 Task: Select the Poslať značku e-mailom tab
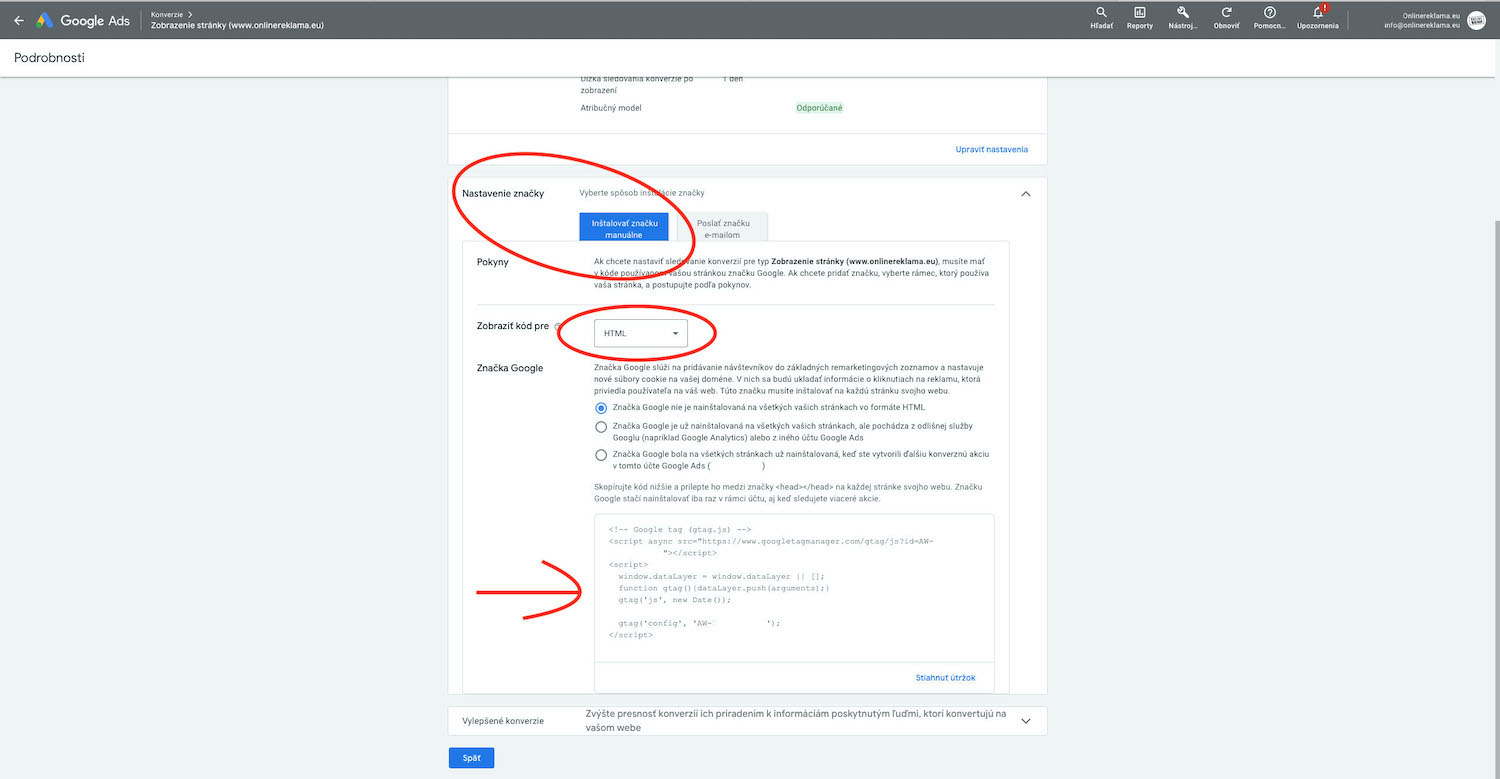coord(723,228)
